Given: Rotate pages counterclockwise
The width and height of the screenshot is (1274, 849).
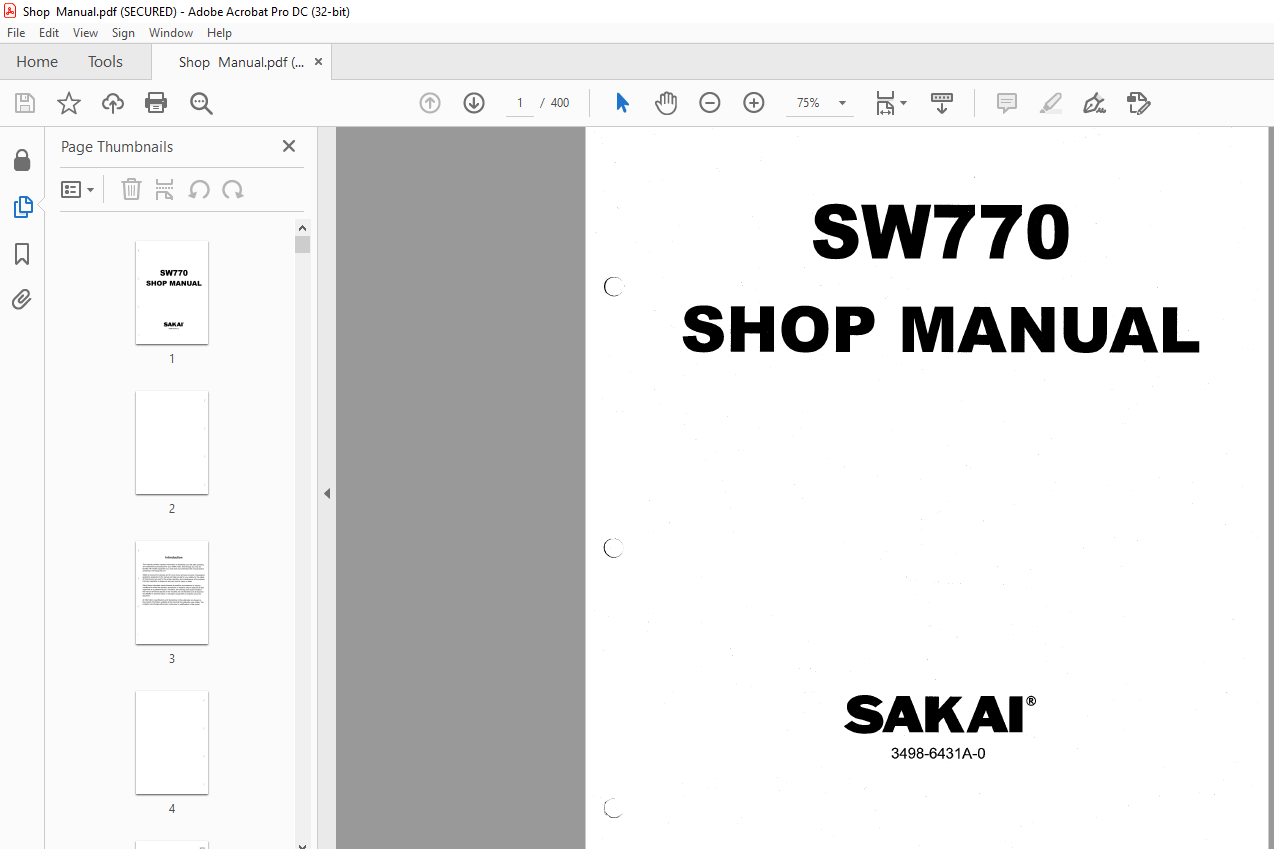Looking at the screenshot, I should (199, 189).
